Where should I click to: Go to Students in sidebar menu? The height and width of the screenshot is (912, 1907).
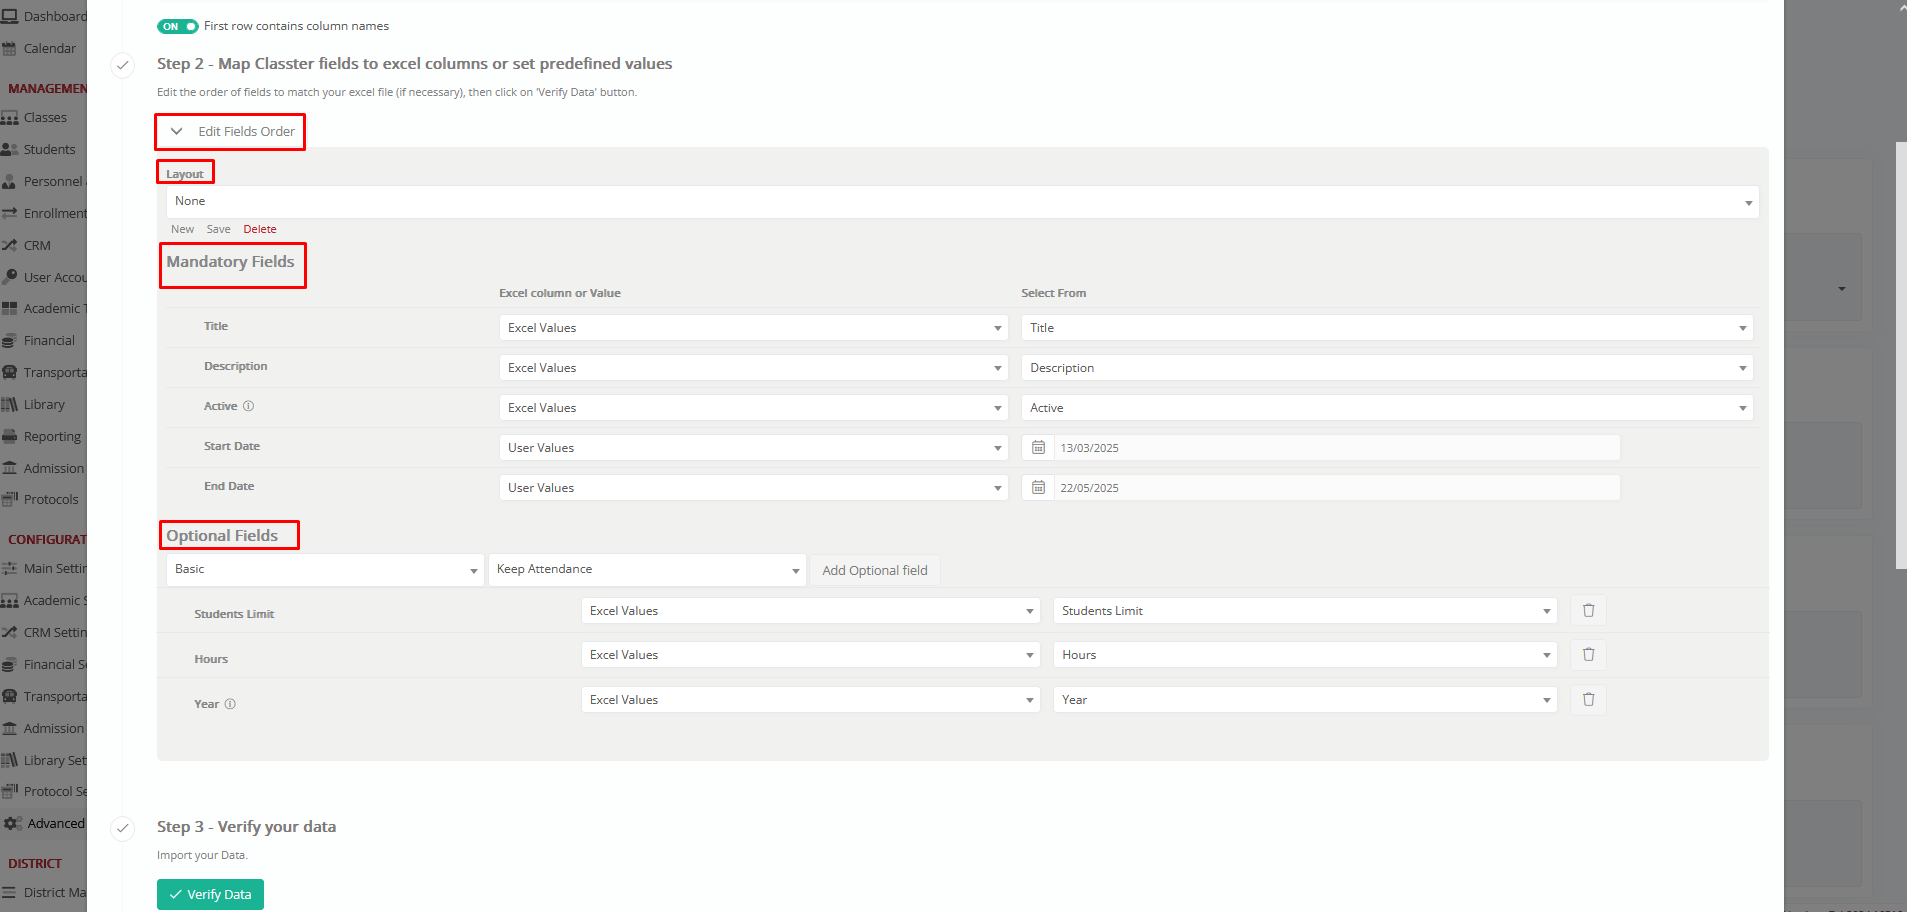(x=49, y=150)
